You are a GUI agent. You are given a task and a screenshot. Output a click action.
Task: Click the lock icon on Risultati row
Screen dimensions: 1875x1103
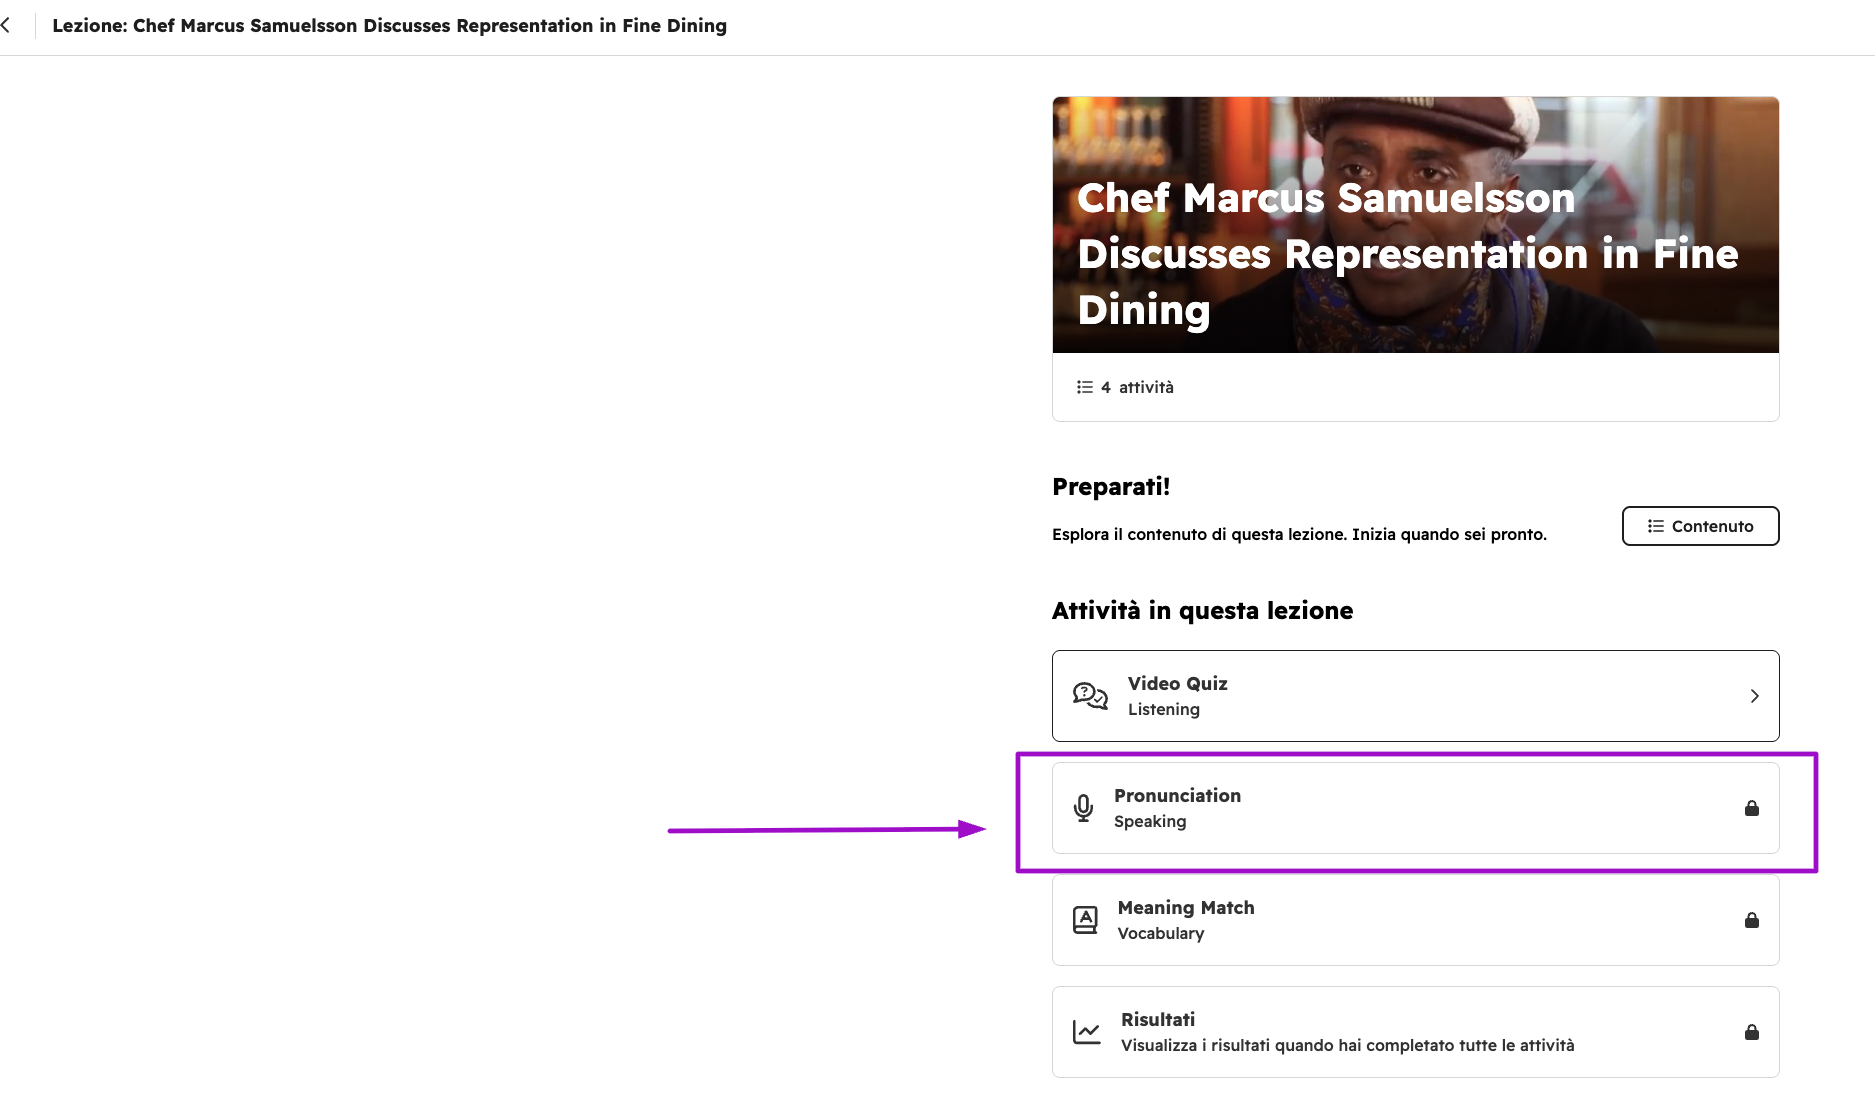(1752, 1032)
